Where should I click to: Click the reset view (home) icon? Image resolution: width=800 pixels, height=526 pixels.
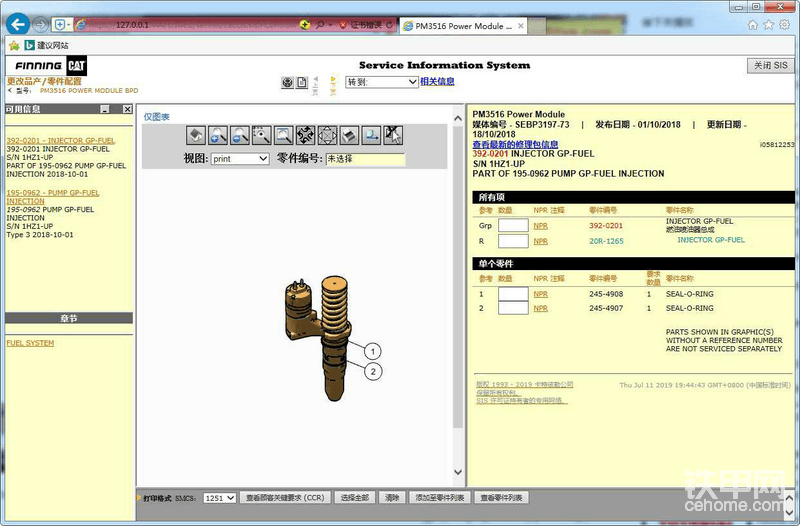click(x=196, y=136)
